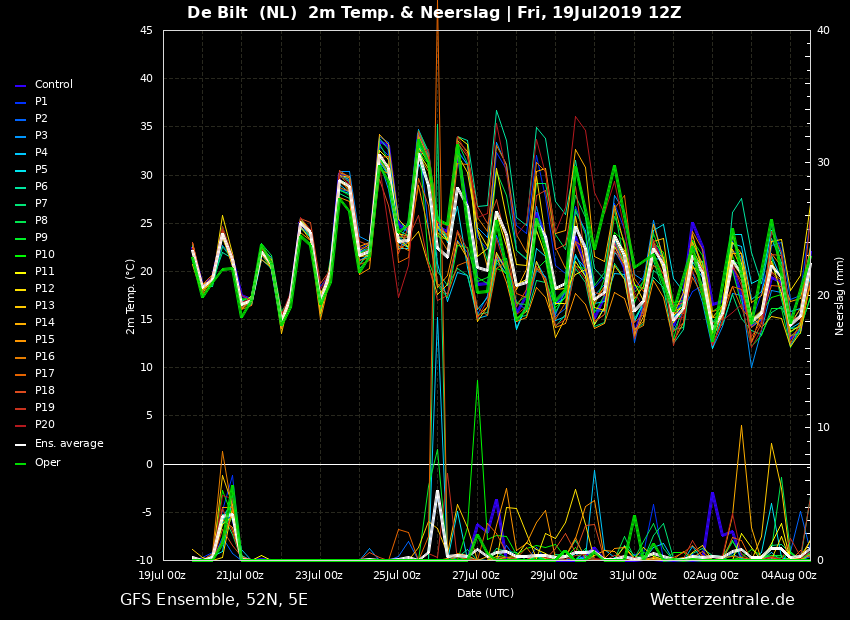Screen dimensions: 850x620
Task: Click the 02Aug 00z date tick
Action: [710, 576]
